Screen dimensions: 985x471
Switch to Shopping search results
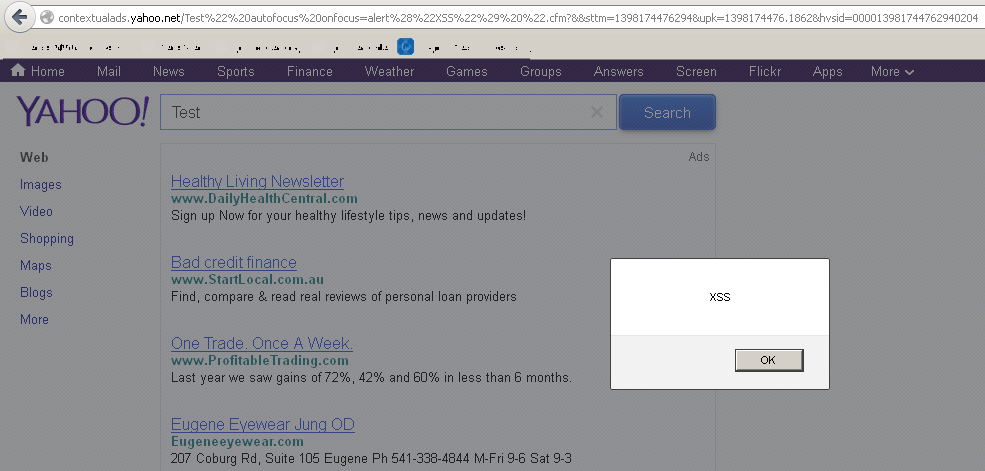47,239
